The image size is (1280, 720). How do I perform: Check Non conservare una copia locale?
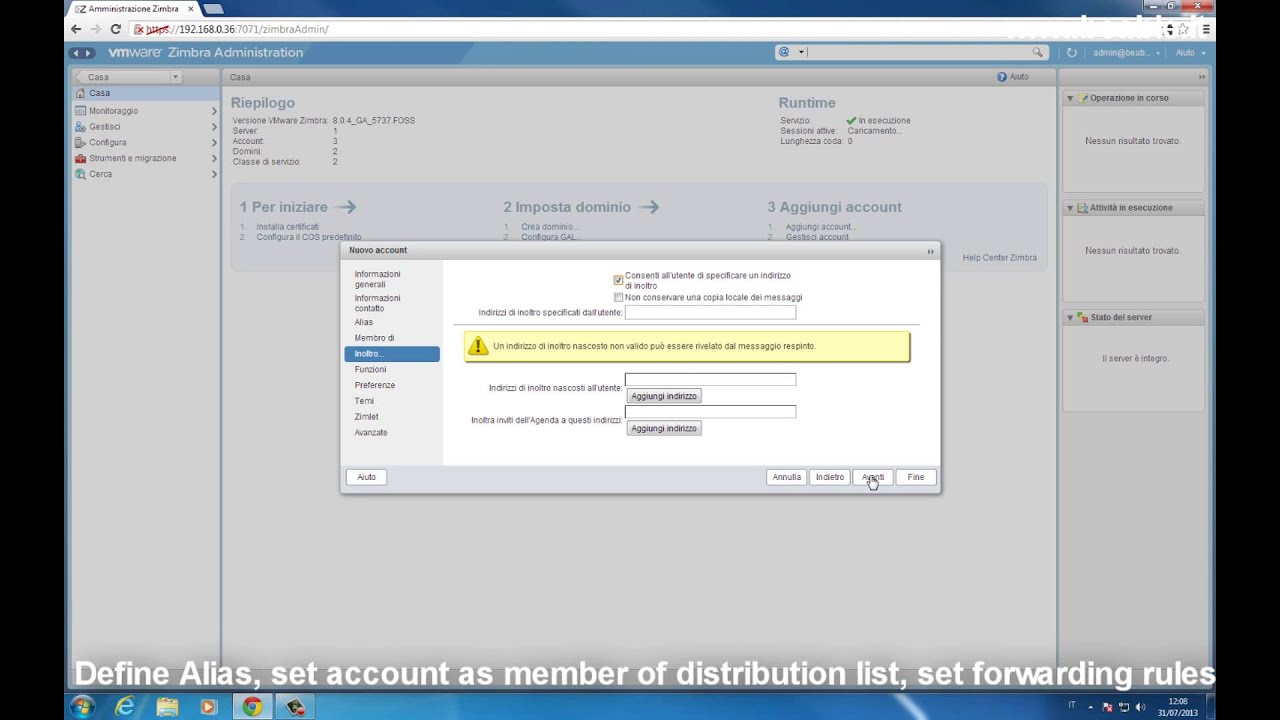tap(618, 297)
